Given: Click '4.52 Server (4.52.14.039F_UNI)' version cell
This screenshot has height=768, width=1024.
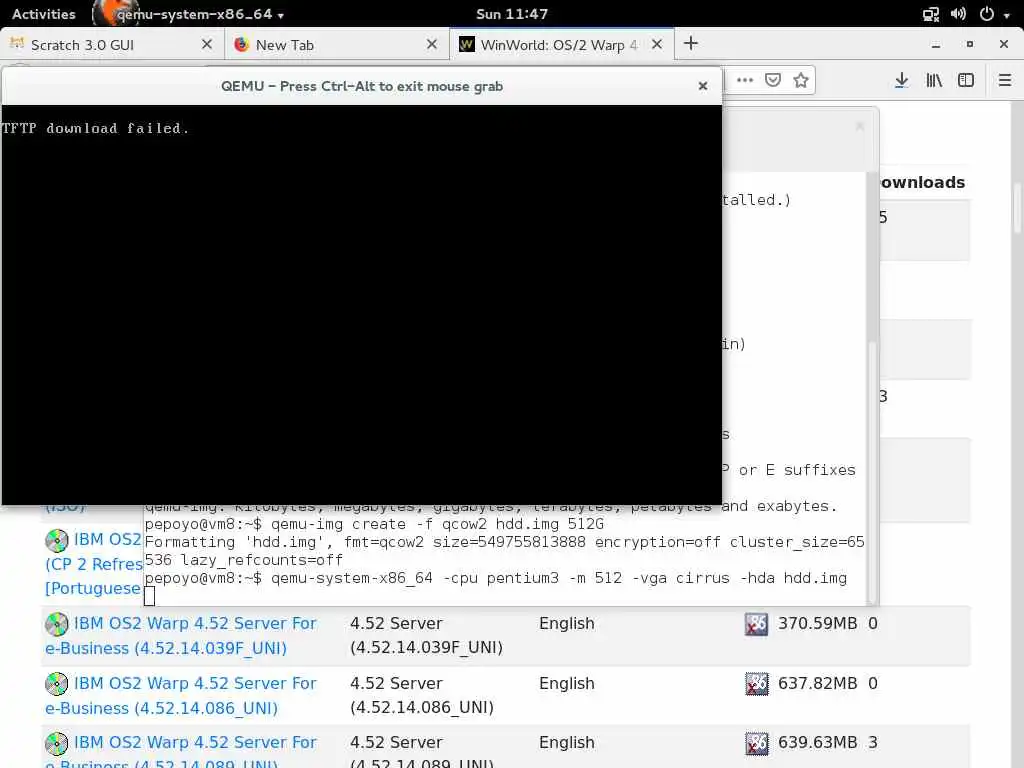Looking at the screenshot, I should click(x=426, y=635).
